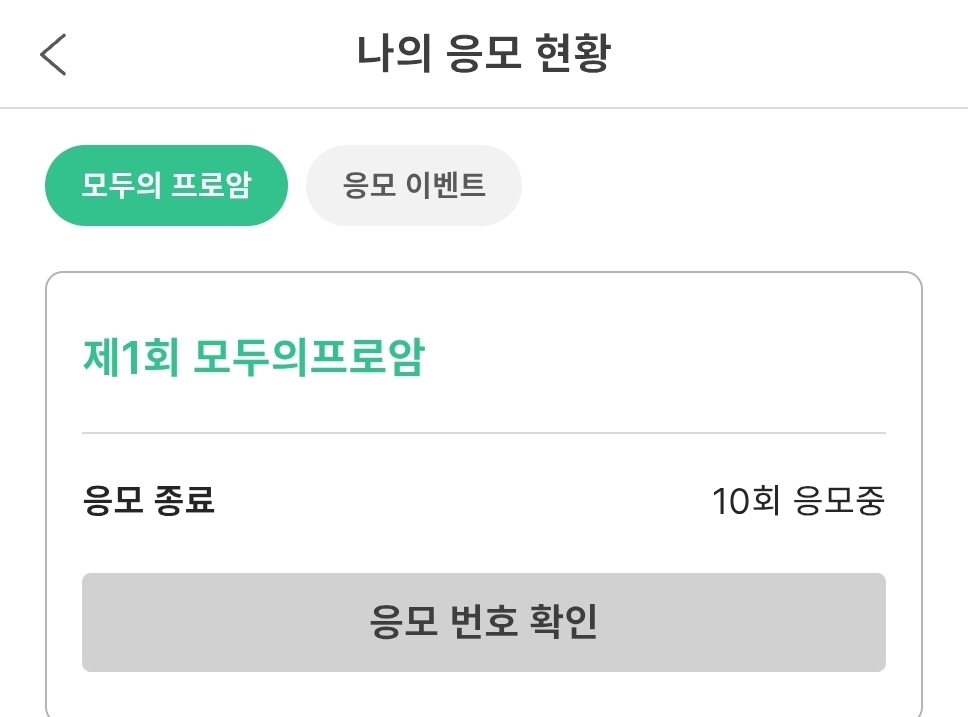Click the 나의 응모 현황 page title

click(484, 54)
